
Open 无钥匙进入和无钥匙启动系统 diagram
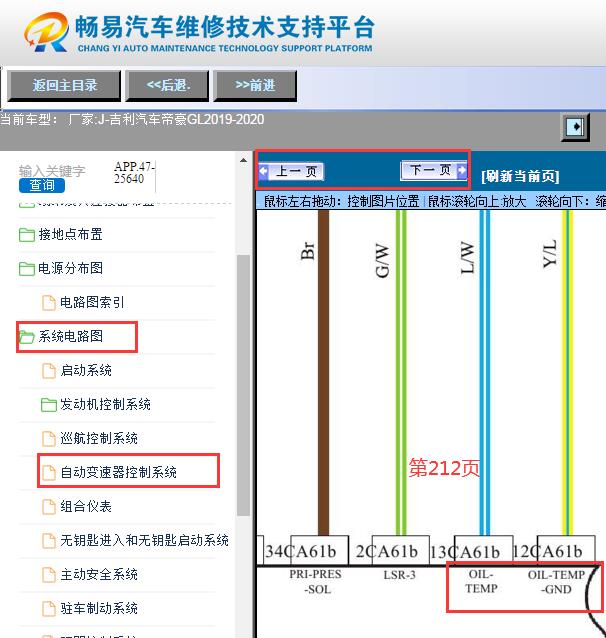(x=144, y=540)
